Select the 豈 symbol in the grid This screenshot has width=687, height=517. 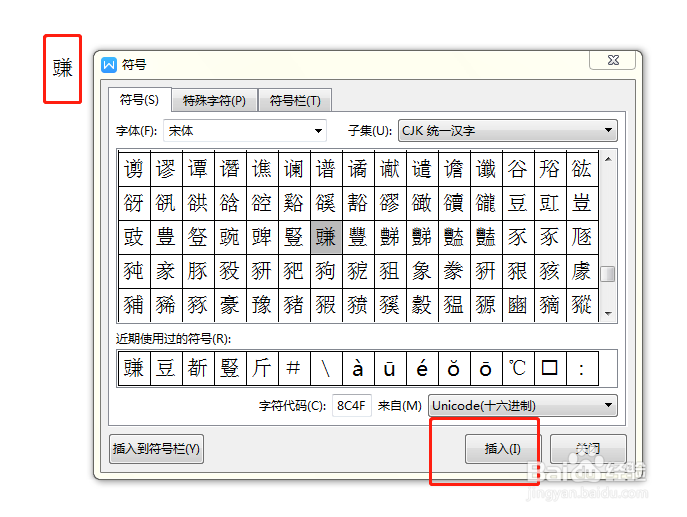(582, 203)
